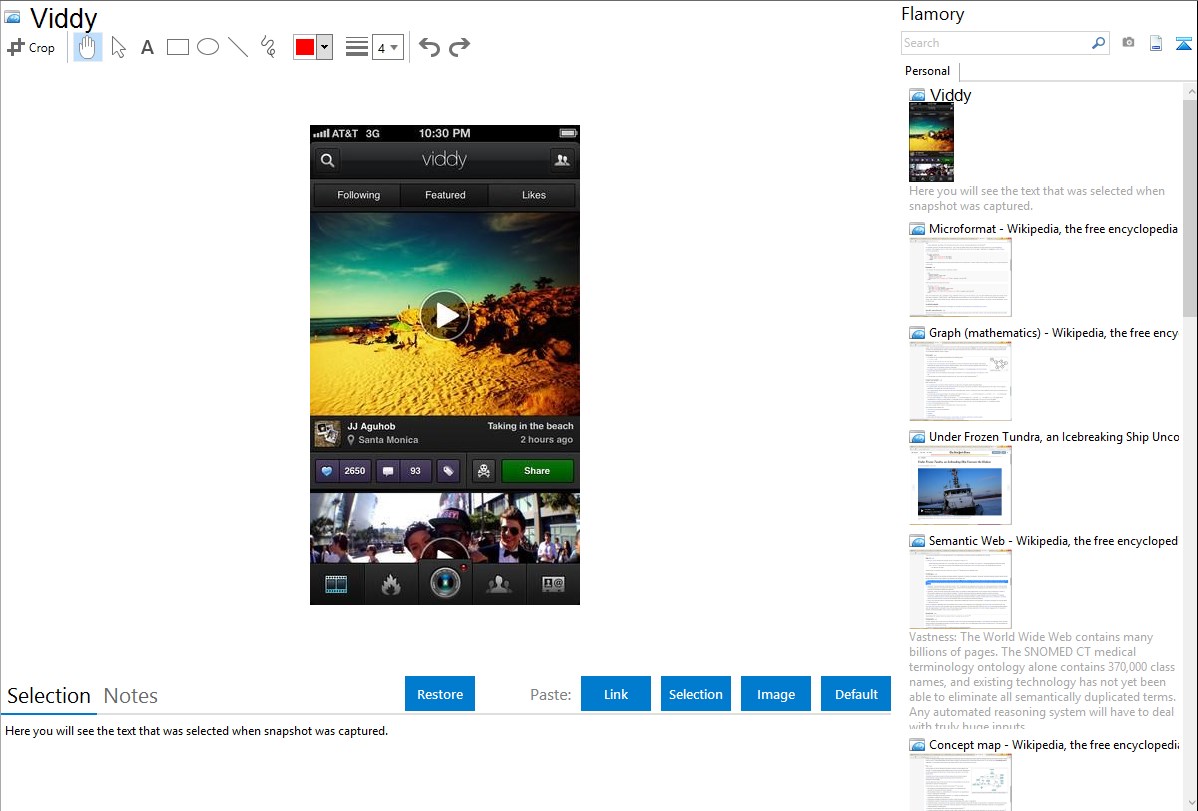Activate the hand pan tool
Viewport: 1198px width, 811px height.
(88, 47)
